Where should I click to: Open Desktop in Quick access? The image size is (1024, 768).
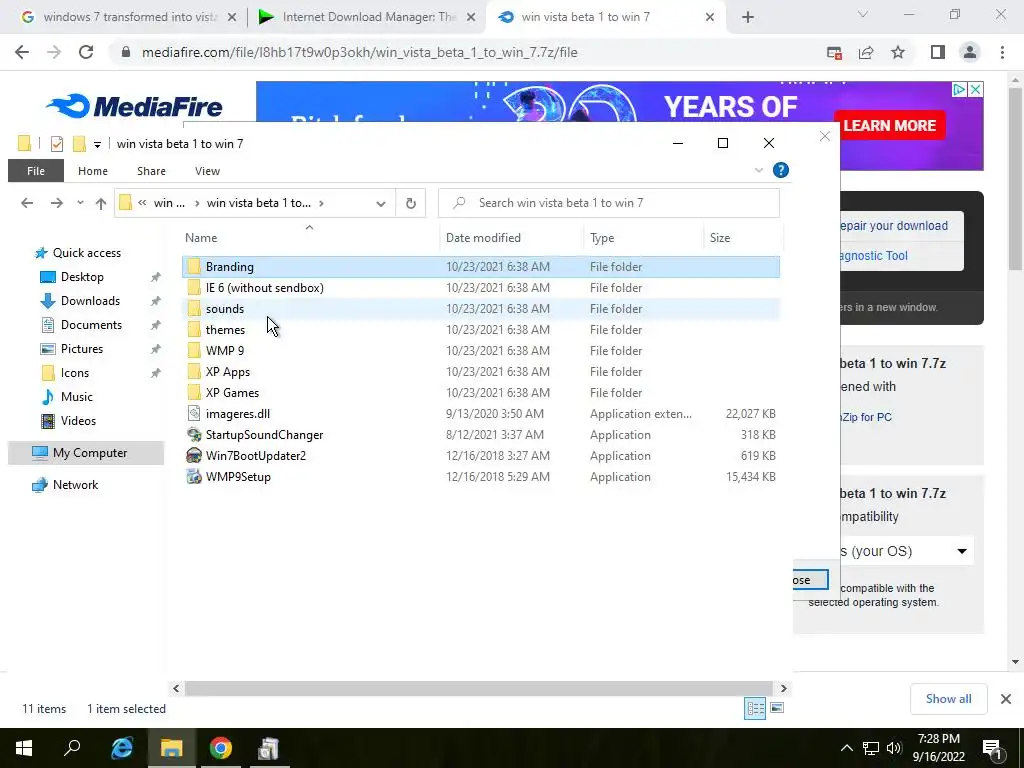[x=82, y=277]
